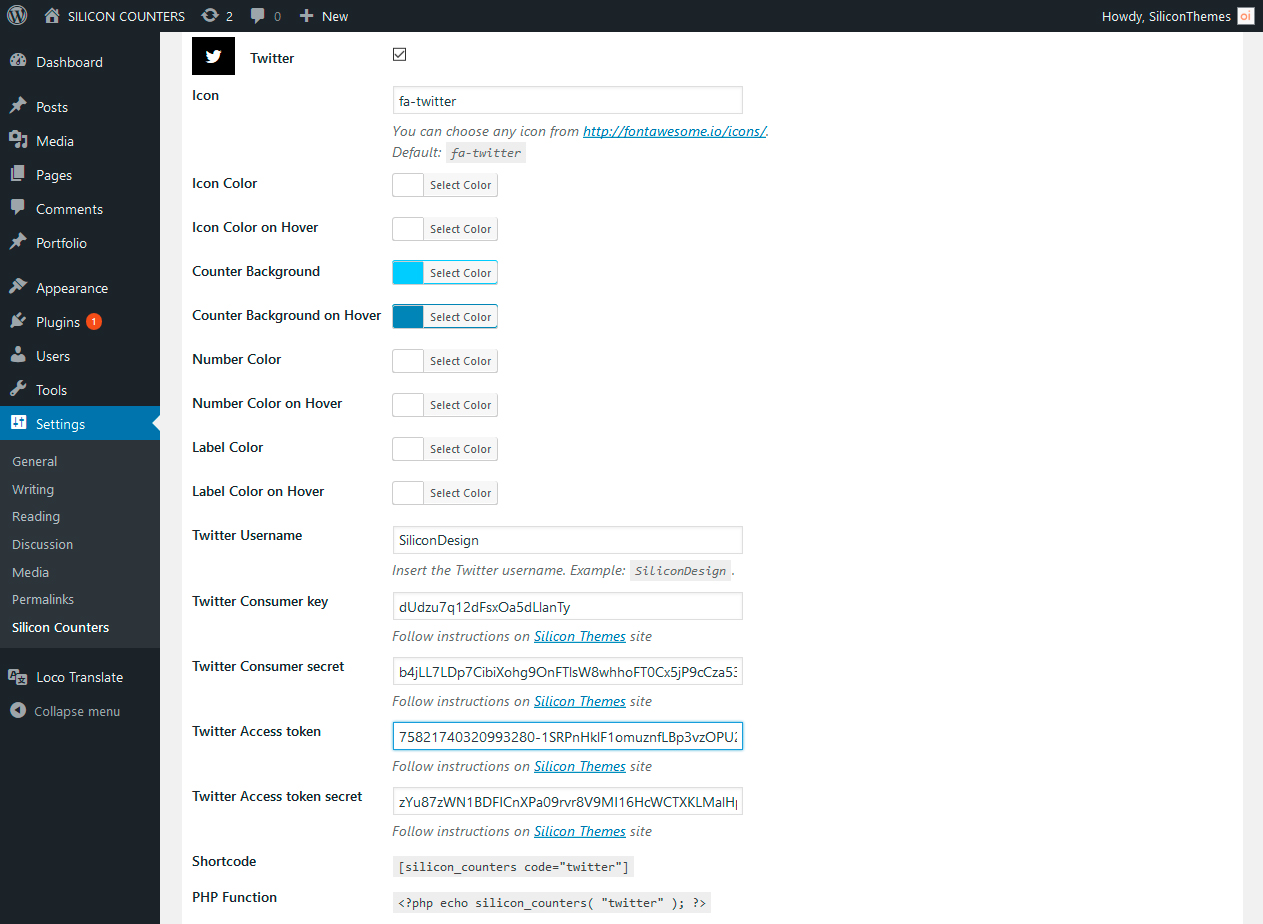Click the black Twitter bird icon

pyautogui.click(x=213, y=57)
